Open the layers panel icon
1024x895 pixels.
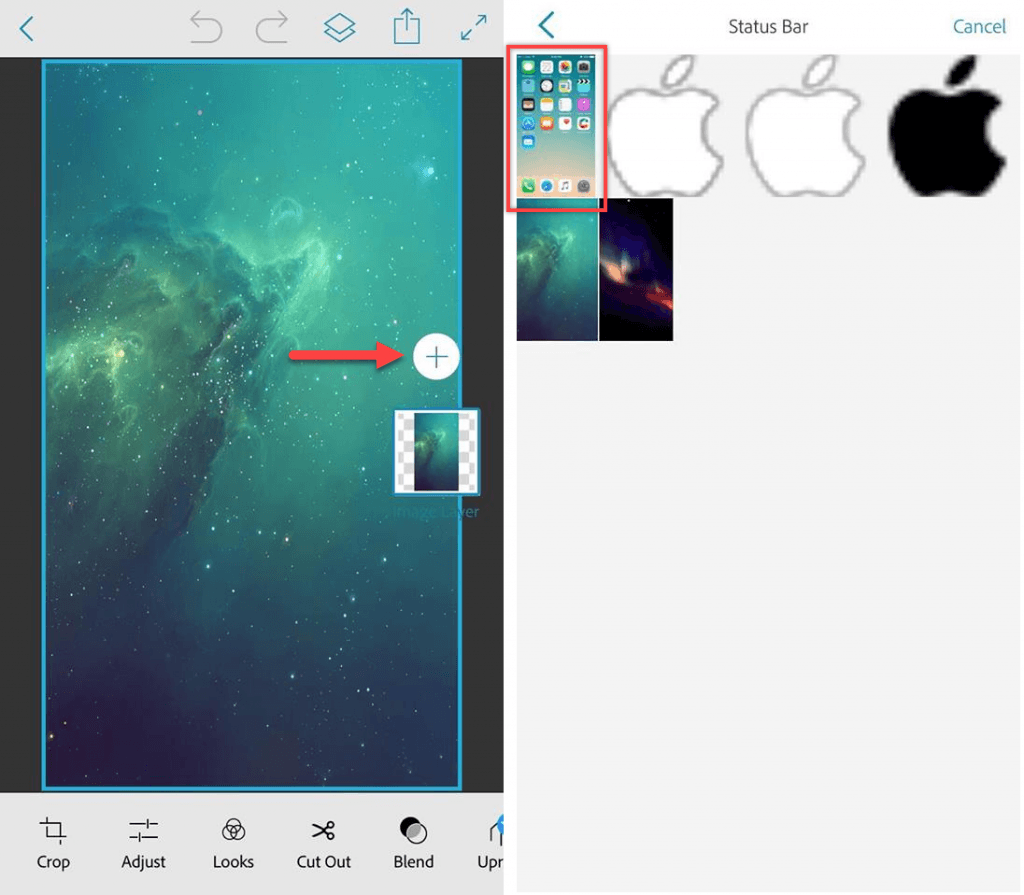point(340,29)
